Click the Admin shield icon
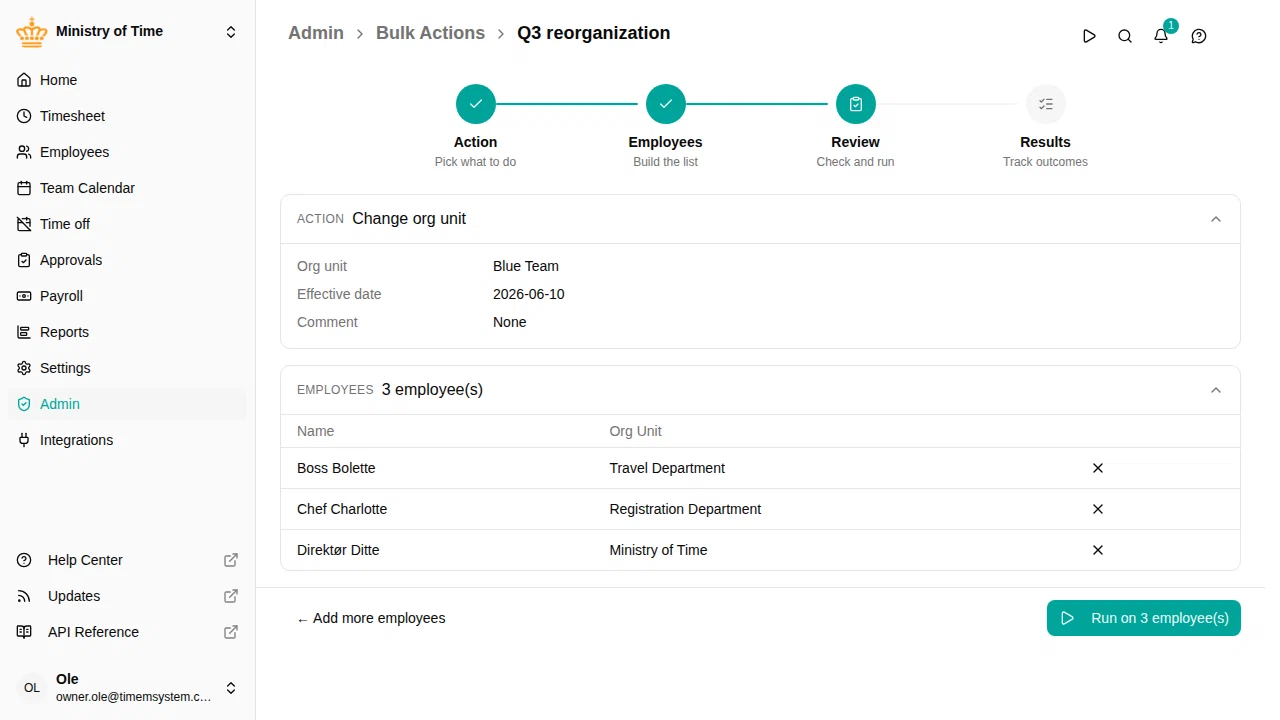This screenshot has width=1280, height=720. (x=24, y=404)
